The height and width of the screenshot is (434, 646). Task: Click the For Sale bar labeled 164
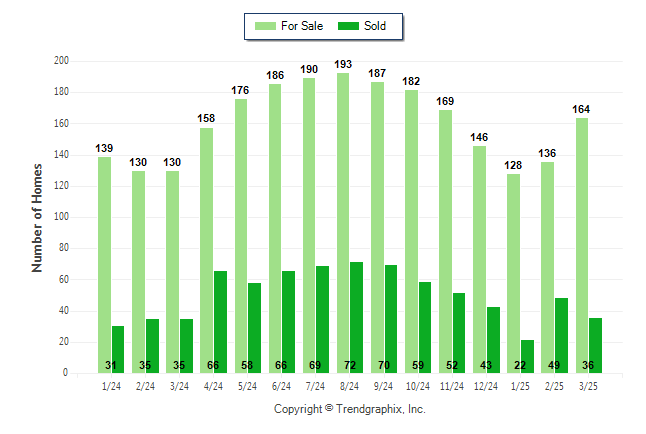click(582, 246)
